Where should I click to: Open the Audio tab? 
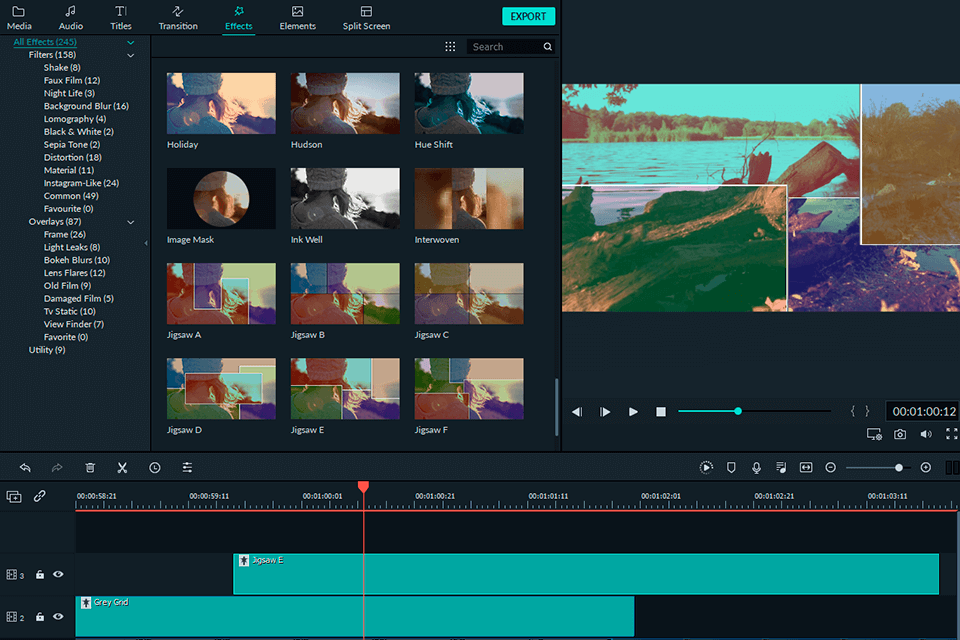point(70,16)
